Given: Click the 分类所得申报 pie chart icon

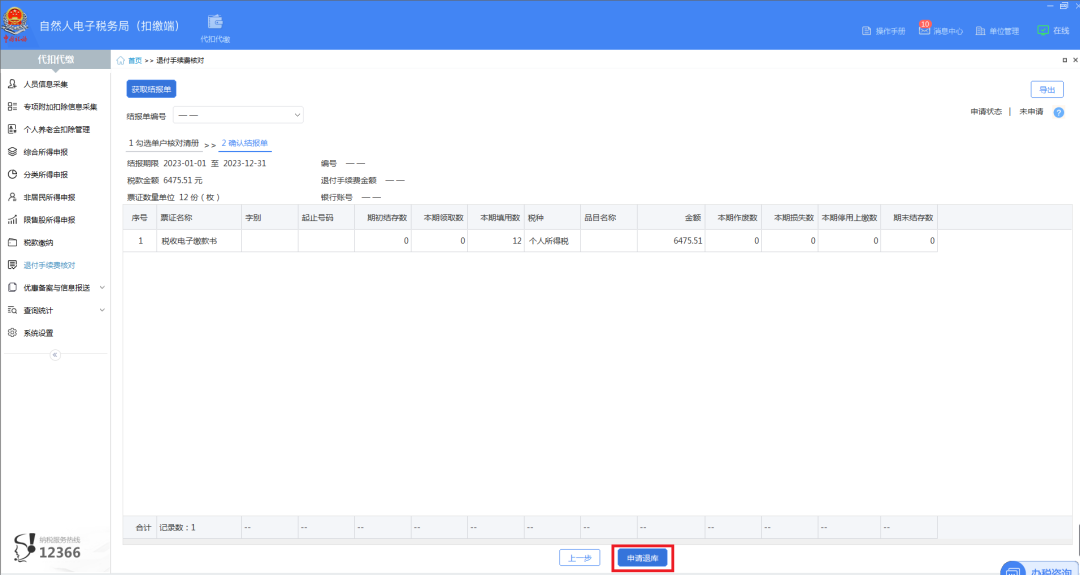Looking at the screenshot, I should (x=12, y=174).
